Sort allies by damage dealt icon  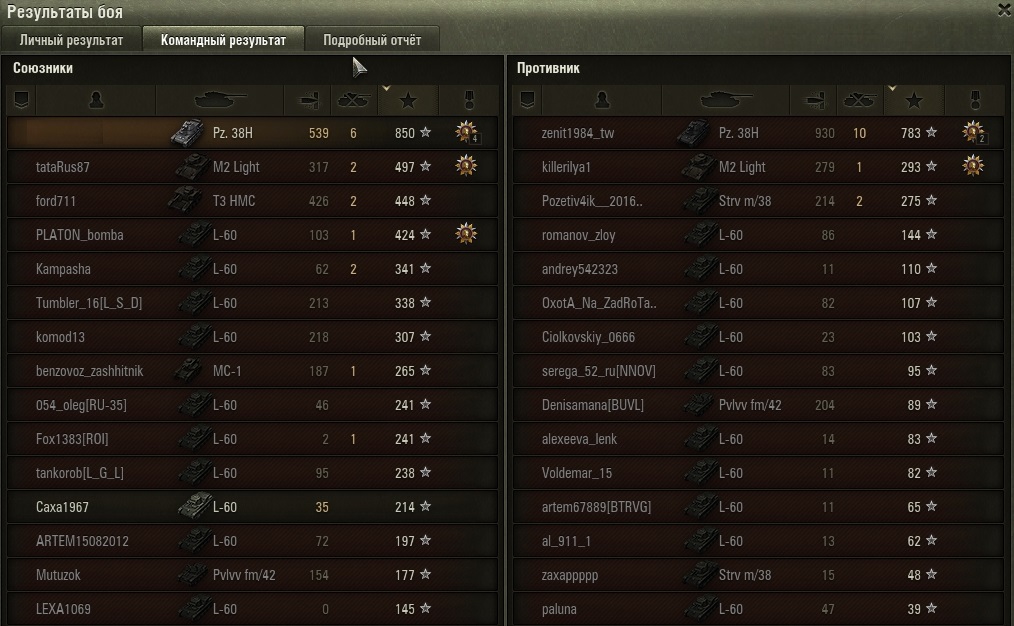[308, 100]
